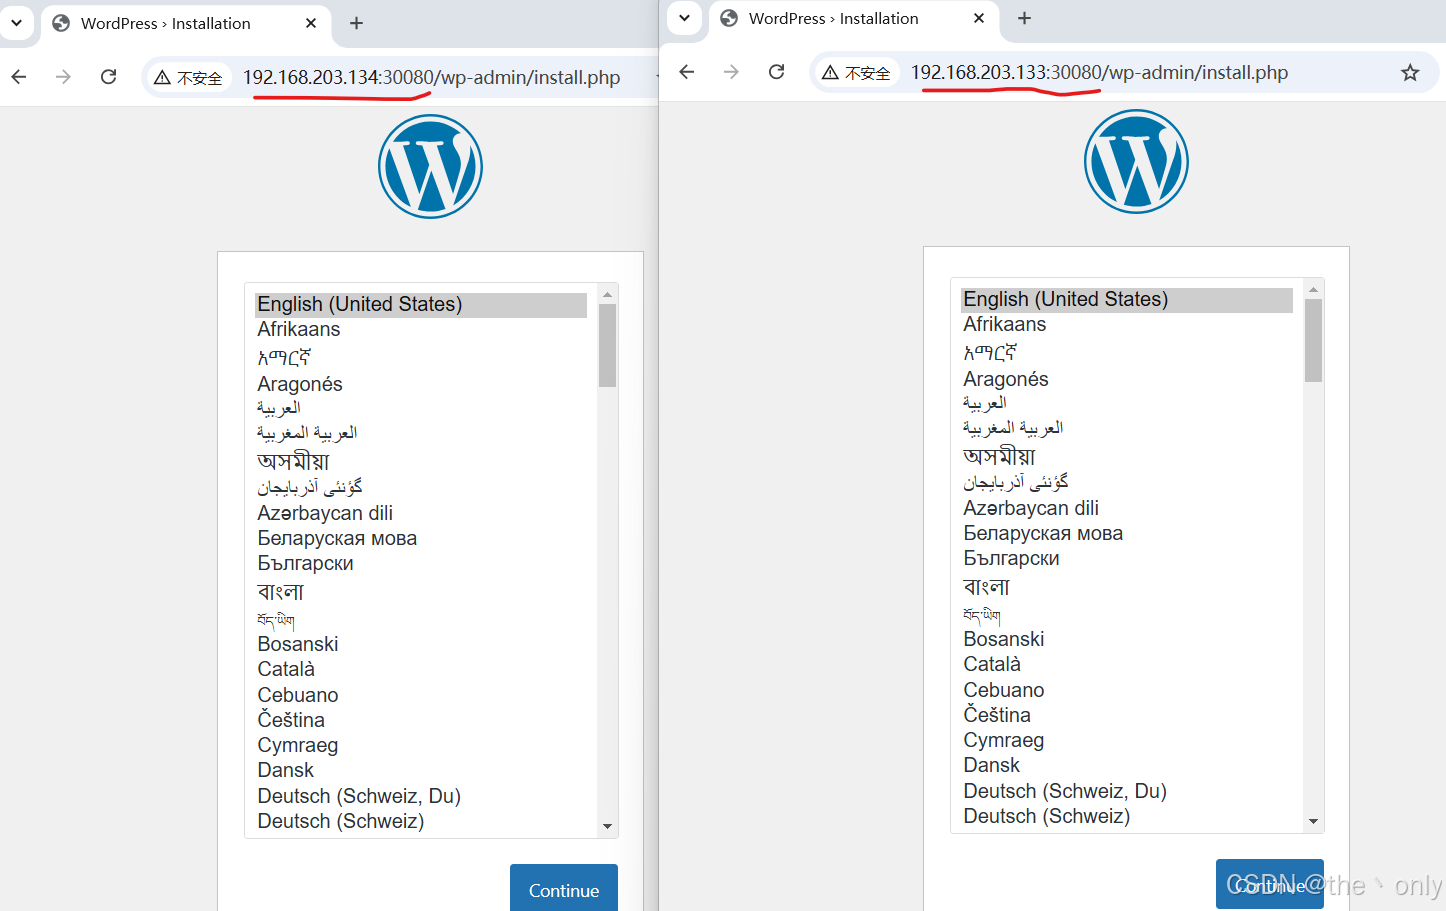1446x911 pixels.
Task: Reload page in left browser window
Action: (x=109, y=77)
